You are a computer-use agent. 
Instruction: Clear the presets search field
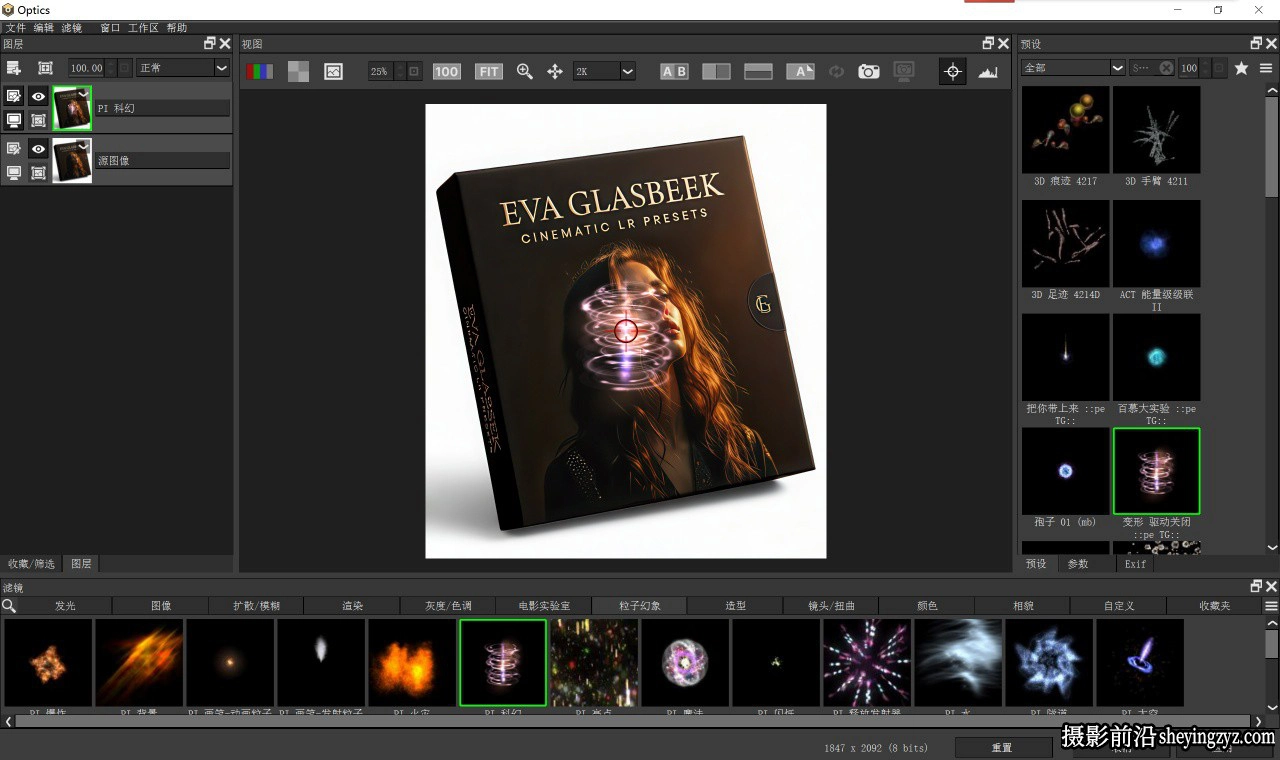1166,68
